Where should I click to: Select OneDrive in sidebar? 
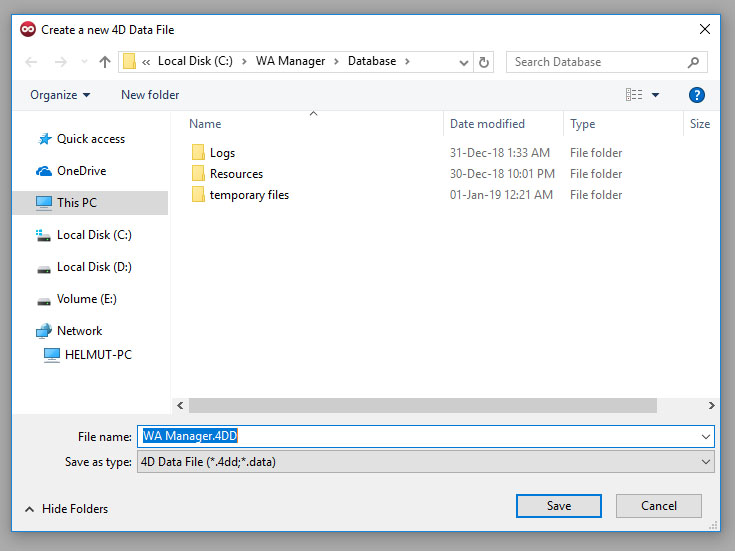[x=82, y=171]
